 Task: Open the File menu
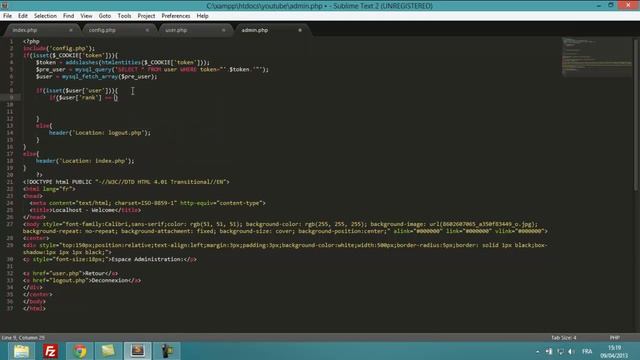click(x=7, y=16)
